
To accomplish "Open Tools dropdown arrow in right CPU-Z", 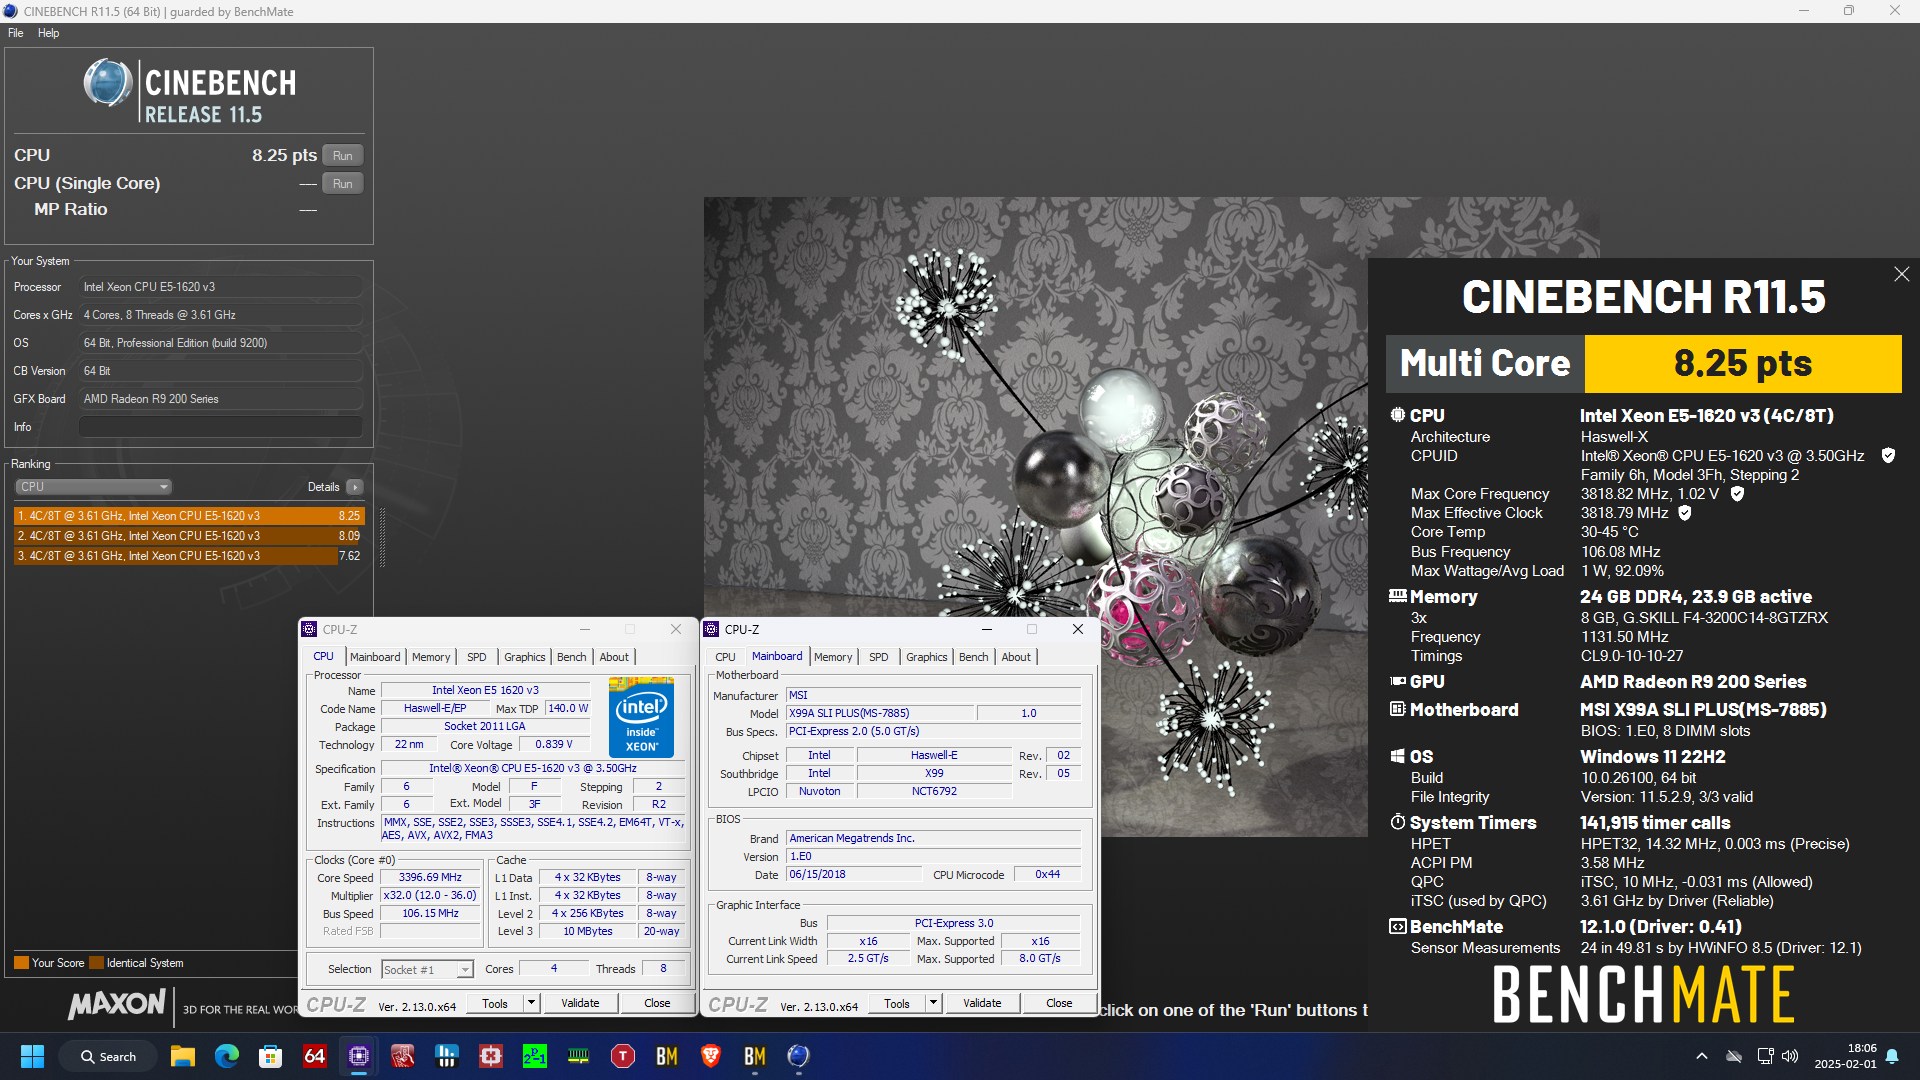I will pyautogui.click(x=933, y=1003).
